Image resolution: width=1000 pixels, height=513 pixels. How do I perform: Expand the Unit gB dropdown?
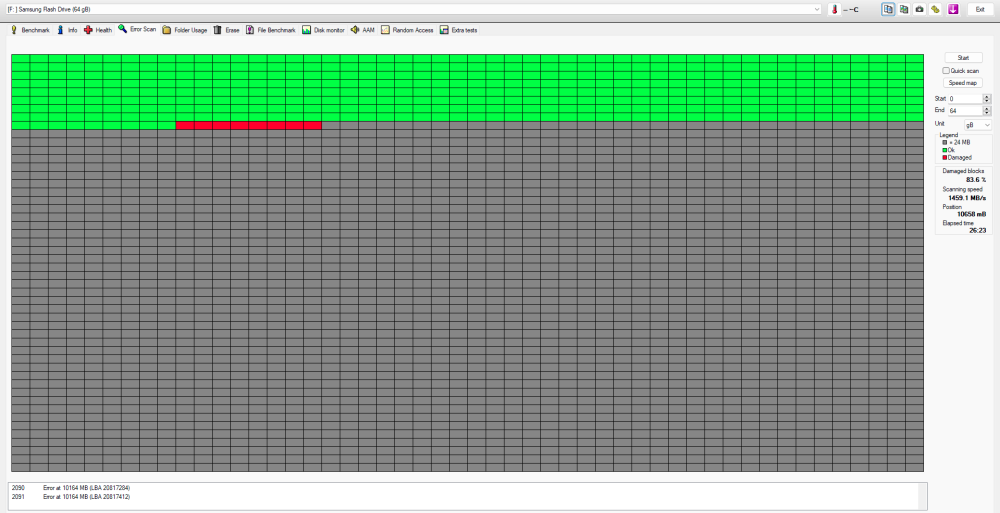pyautogui.click(x=978, y=125)
